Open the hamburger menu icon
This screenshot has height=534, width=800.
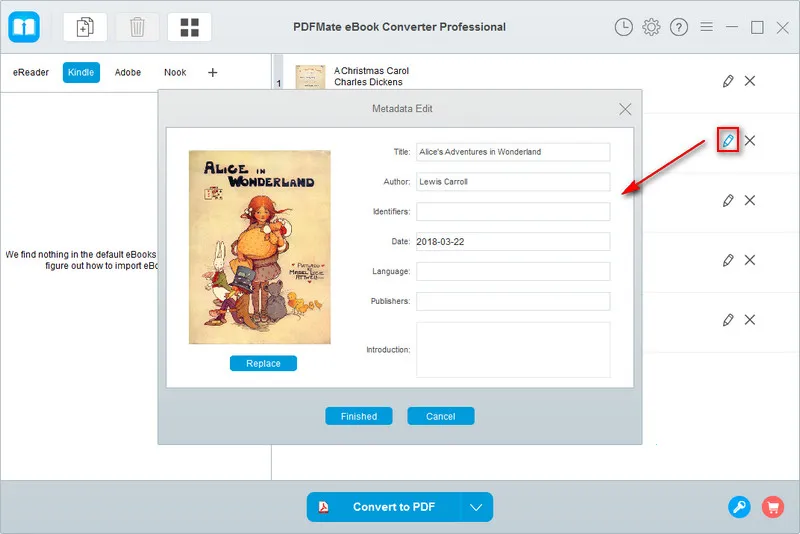[707, 27]
